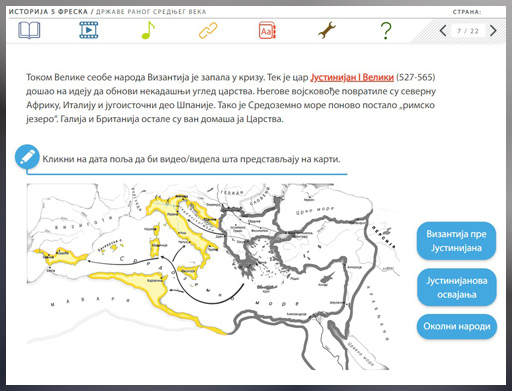The height and width of the screenshot is (391, 512).
Task: Toggle Византија пре Јустинијана map layer
Action: pos(456,241)
